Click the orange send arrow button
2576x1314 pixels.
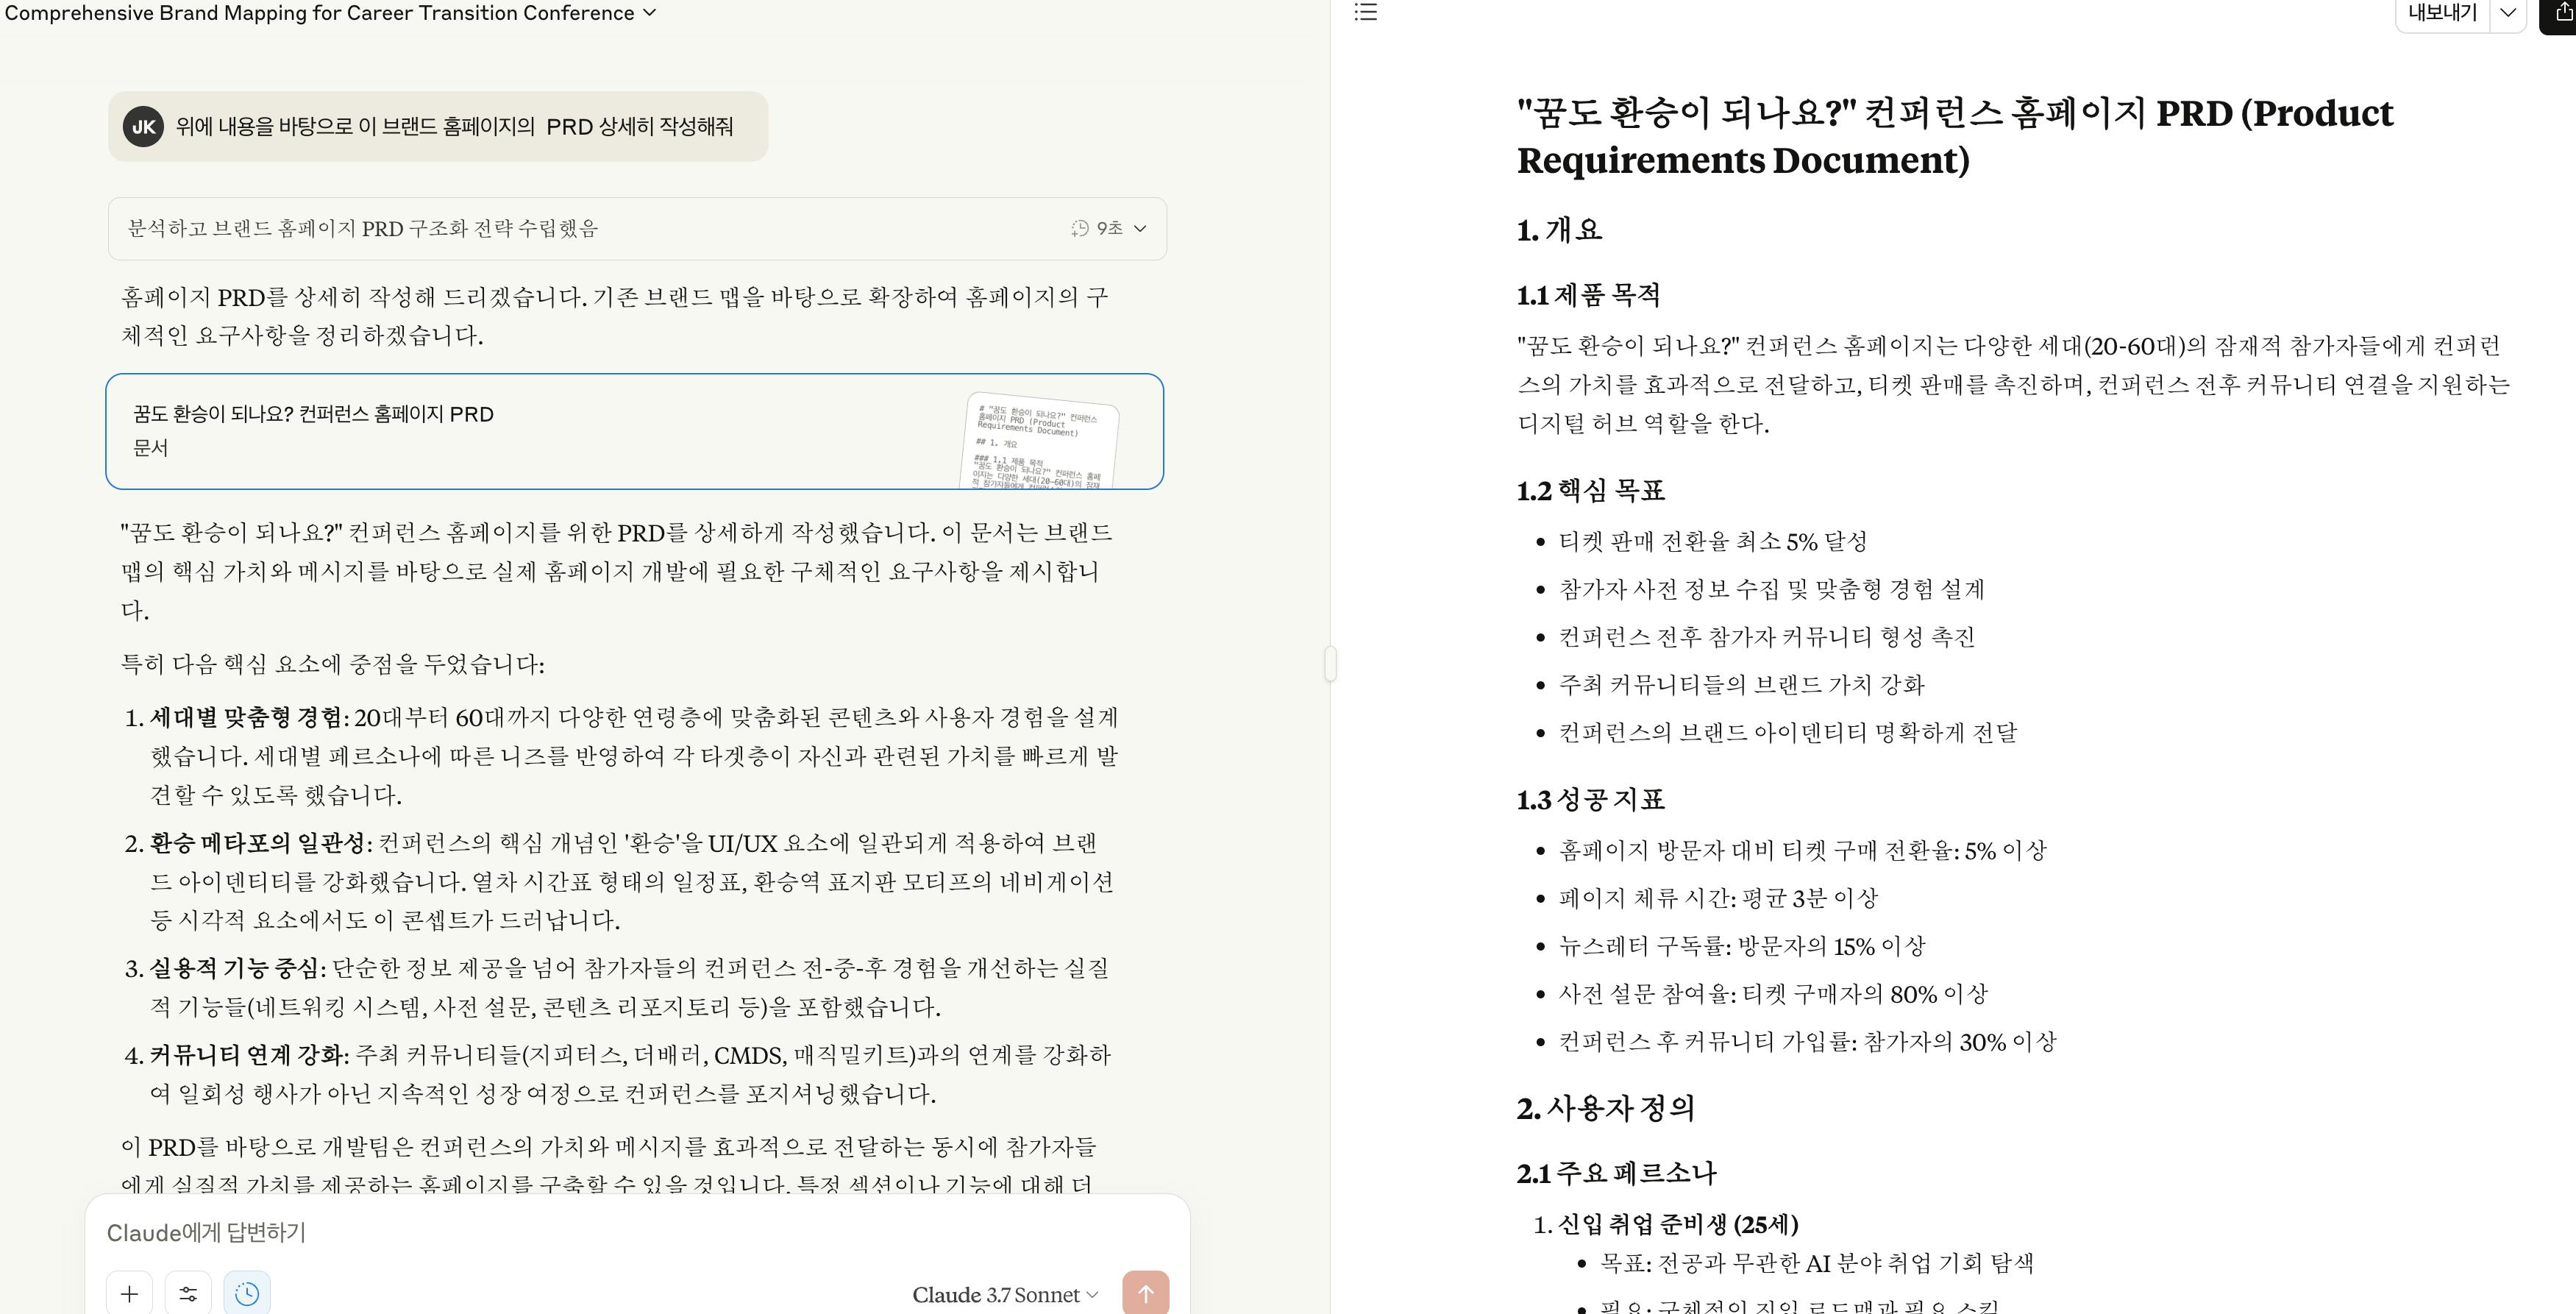[x=1145, y=1293]
